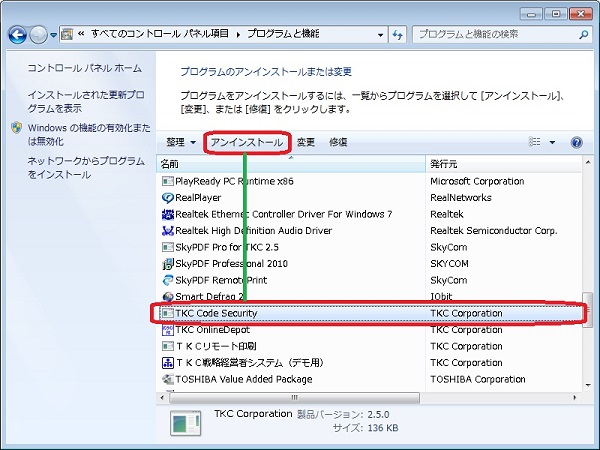The width and height of the screenshot is (600, 450).
Task: Click the blue help icon
Action: click(577, 142)
